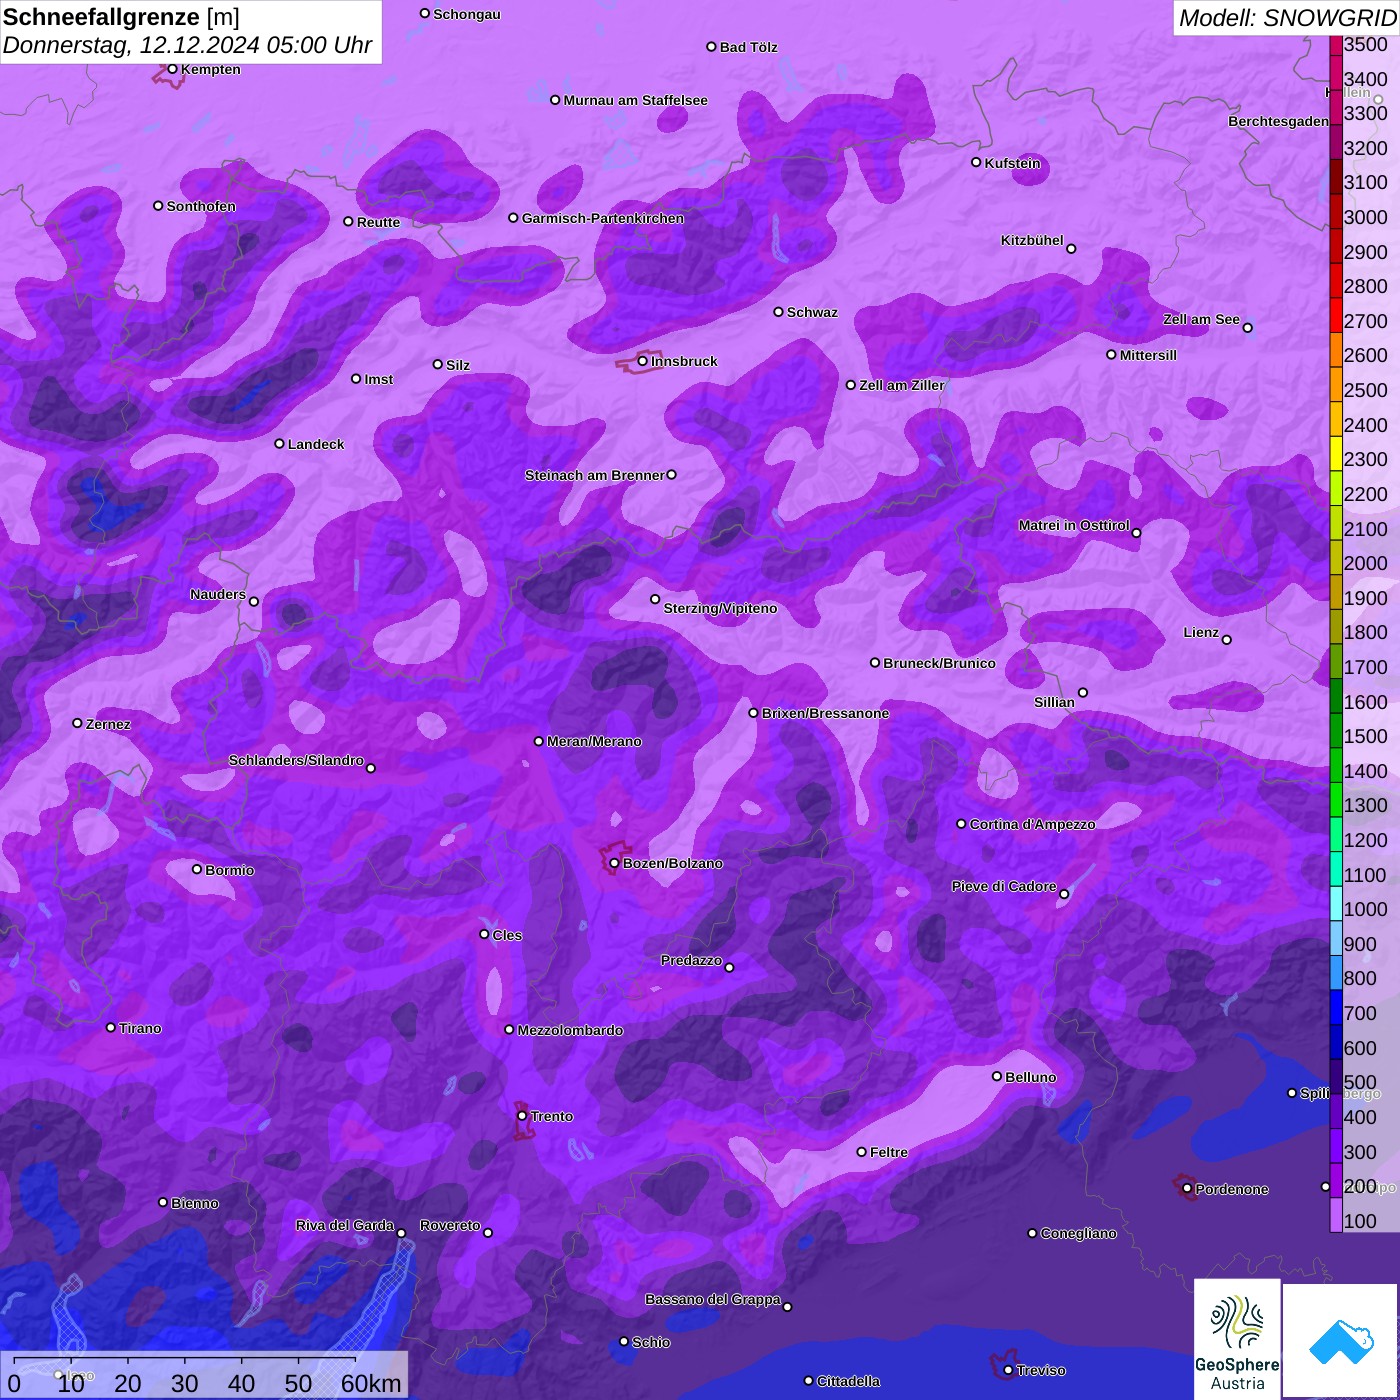Click the 'Brixen/Bressanone' label
The width and height of the screenshot is (1400, 1400).
(x=825, y=713)
